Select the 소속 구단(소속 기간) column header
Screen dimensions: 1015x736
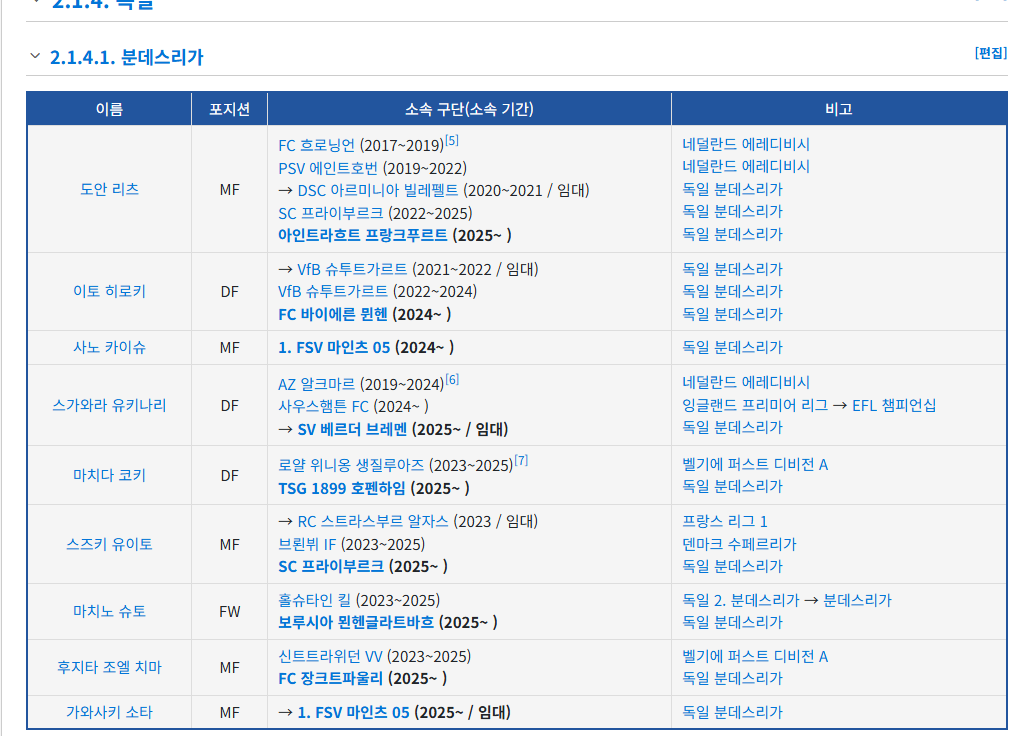click(x=469, y=109)
